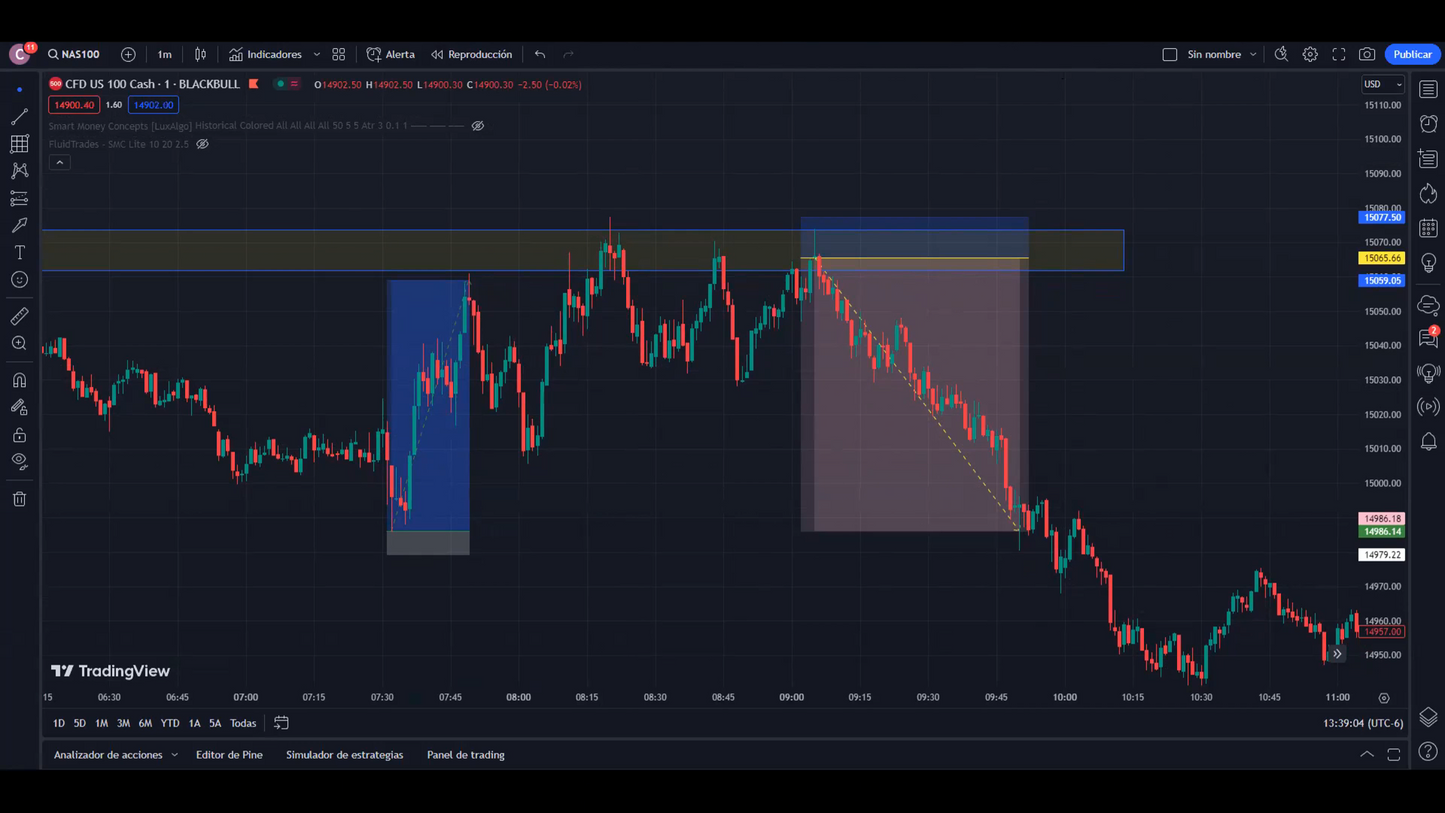Viewport: 1445px width, 813px height.
Task: Select the trend line drawing tool
Action: (x=19, y=117)
